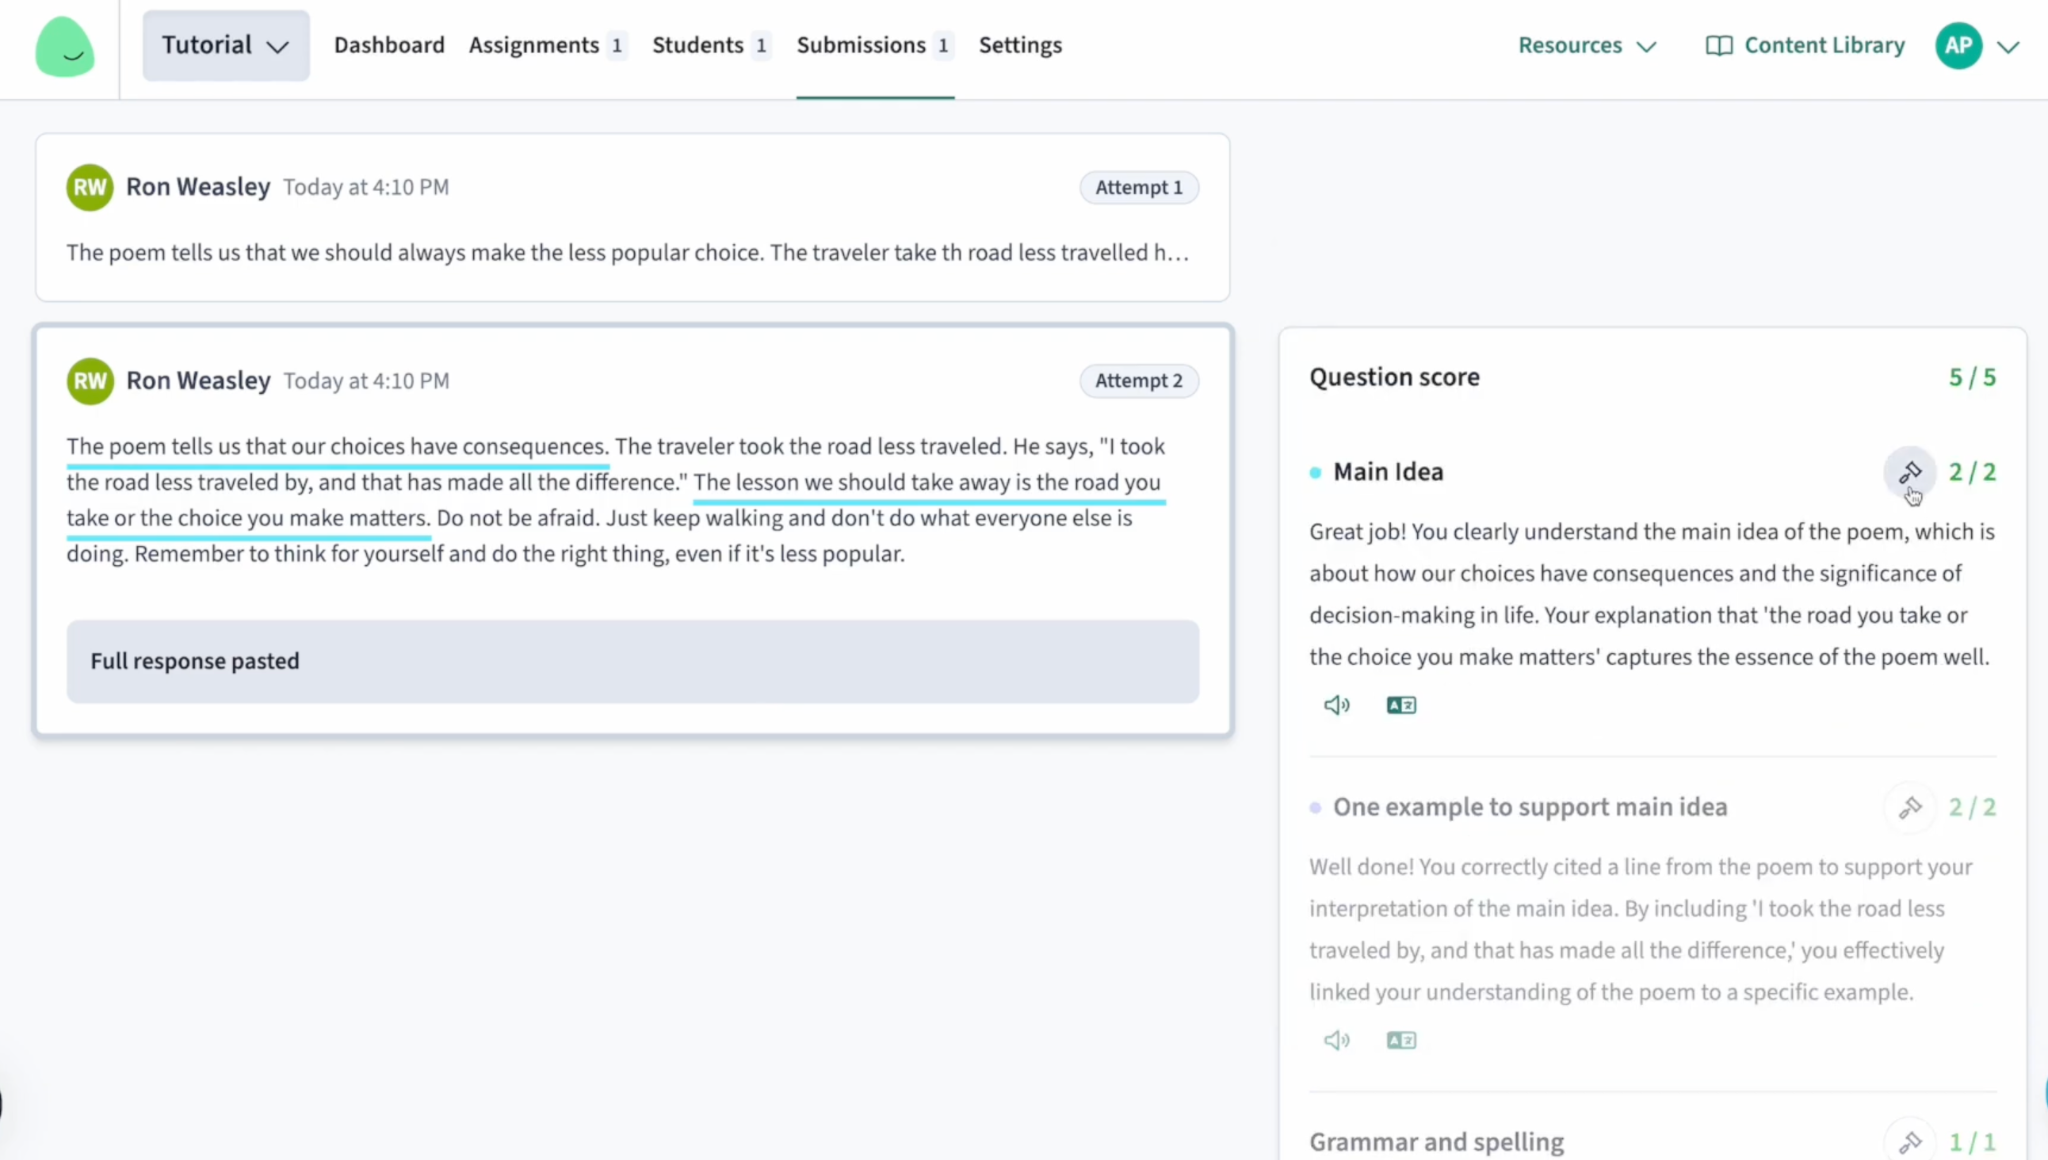Open the Settings tab
2048x1160 pixels.
1020,45
